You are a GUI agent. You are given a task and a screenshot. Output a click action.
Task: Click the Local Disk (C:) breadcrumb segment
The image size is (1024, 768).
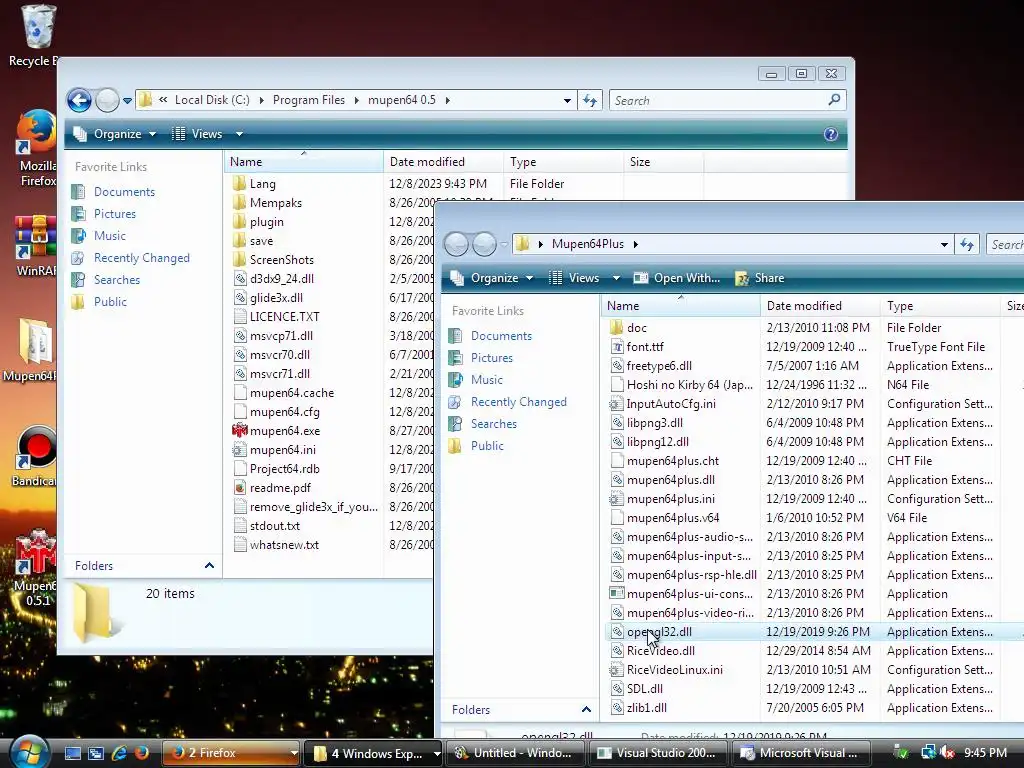tap(212, 100)
